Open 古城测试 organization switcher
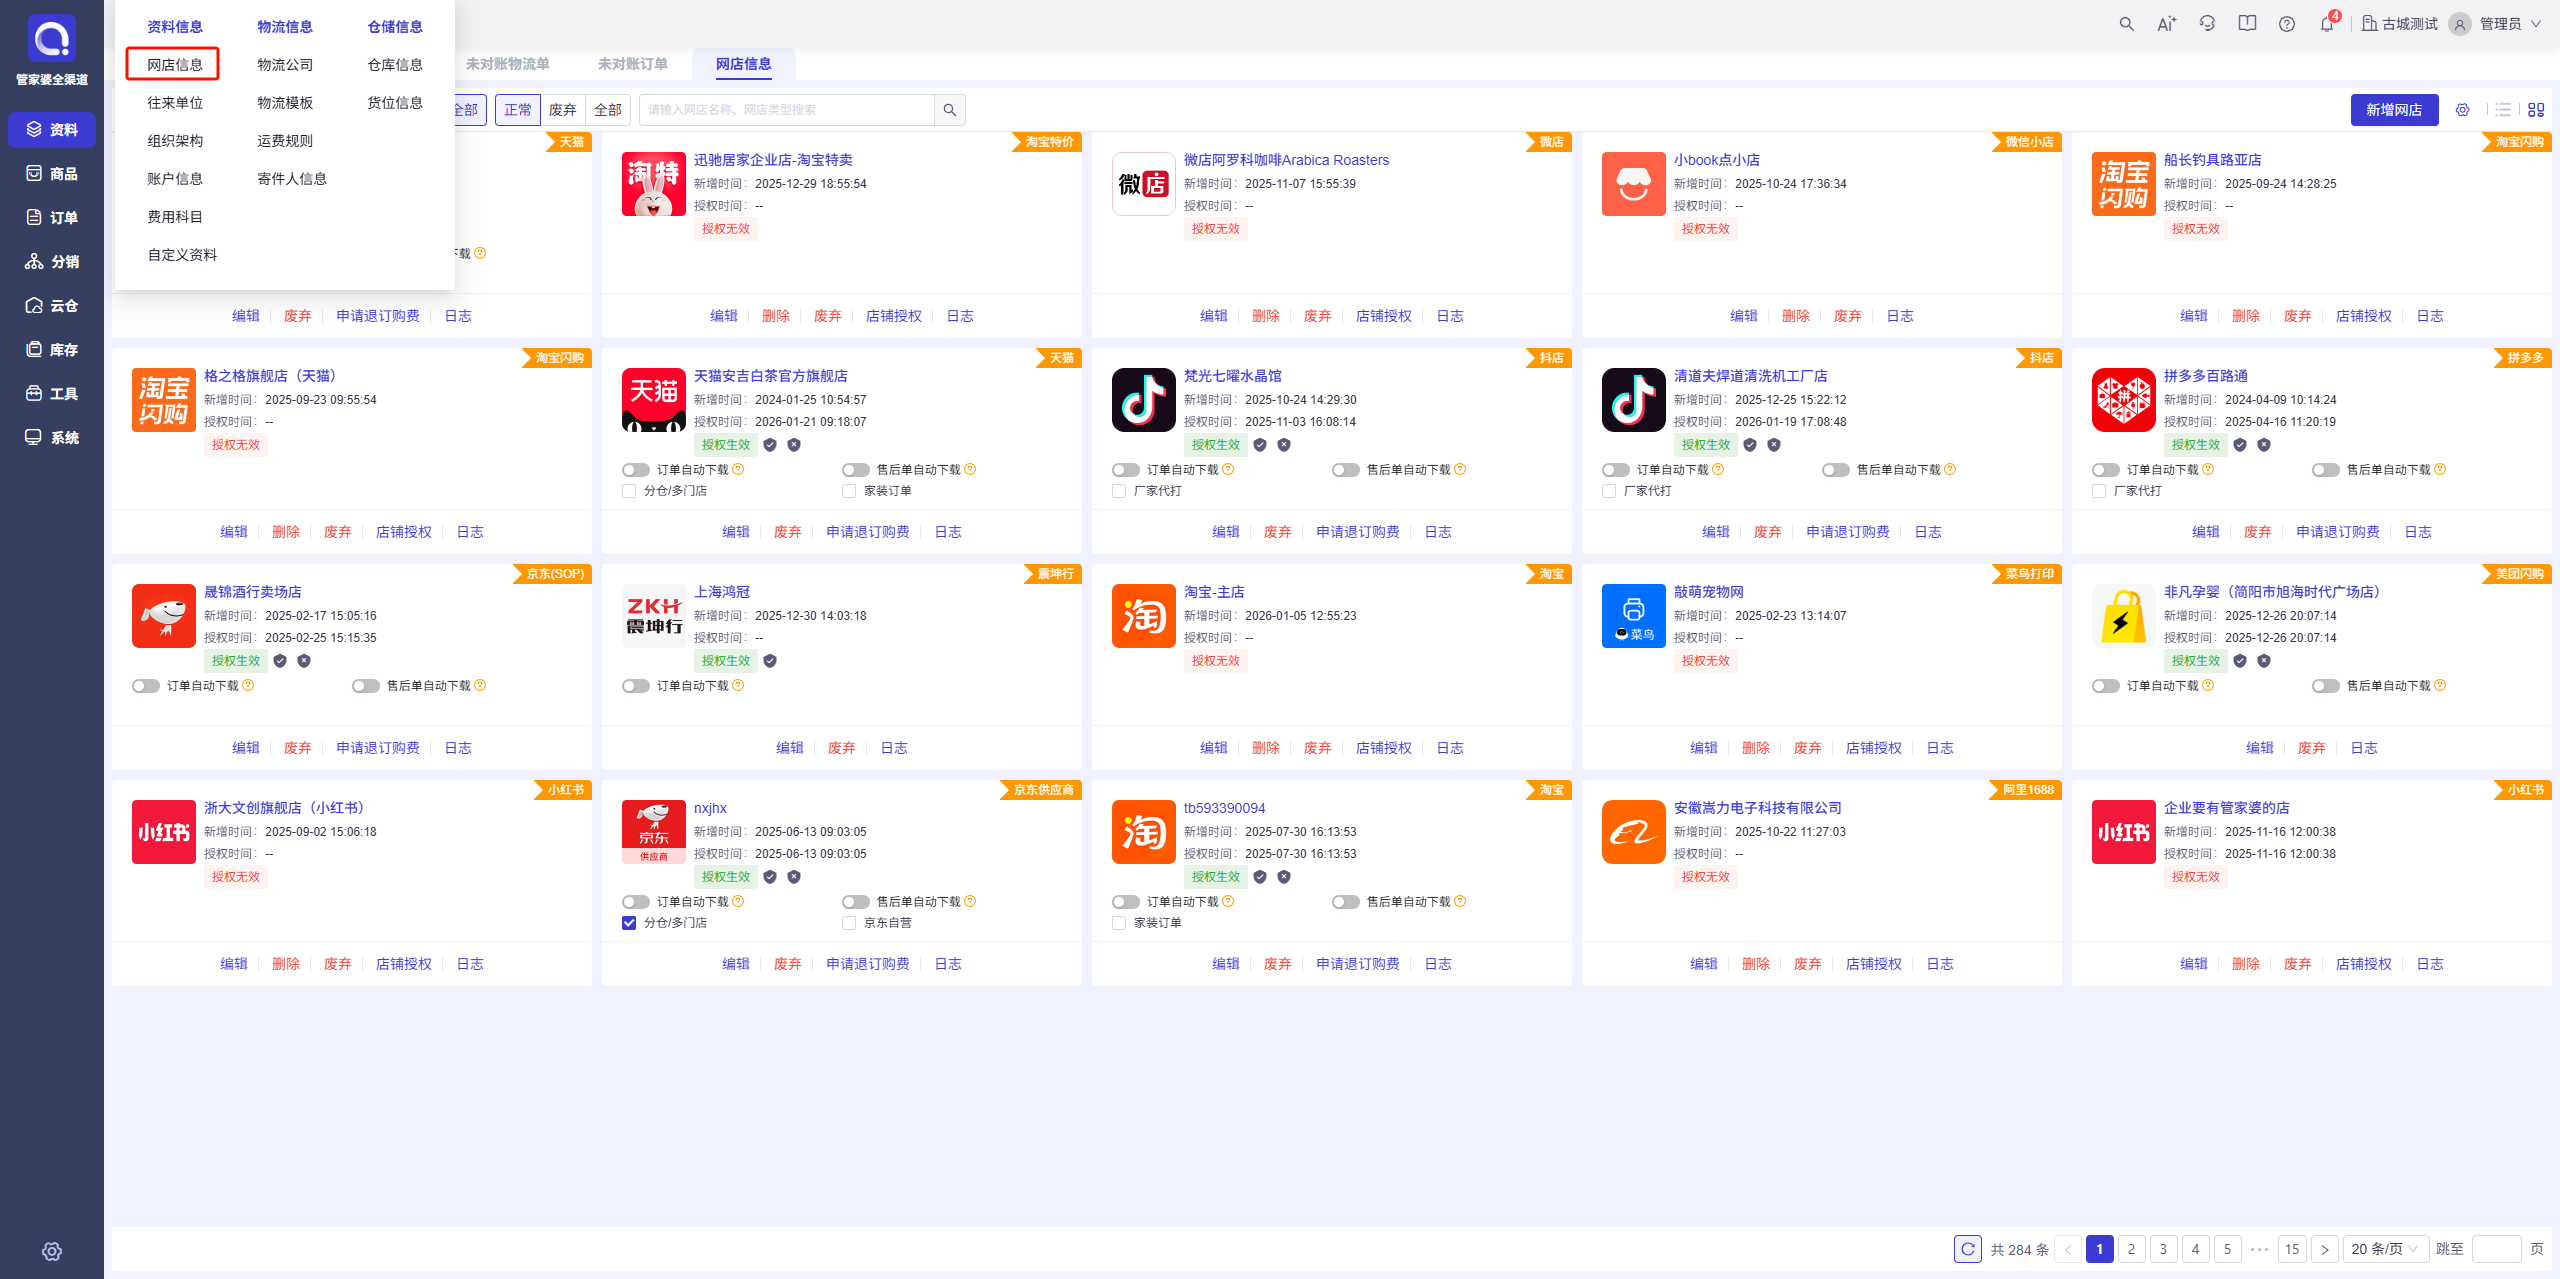The image size is (2560, 1279). (x=2400, y=24)
